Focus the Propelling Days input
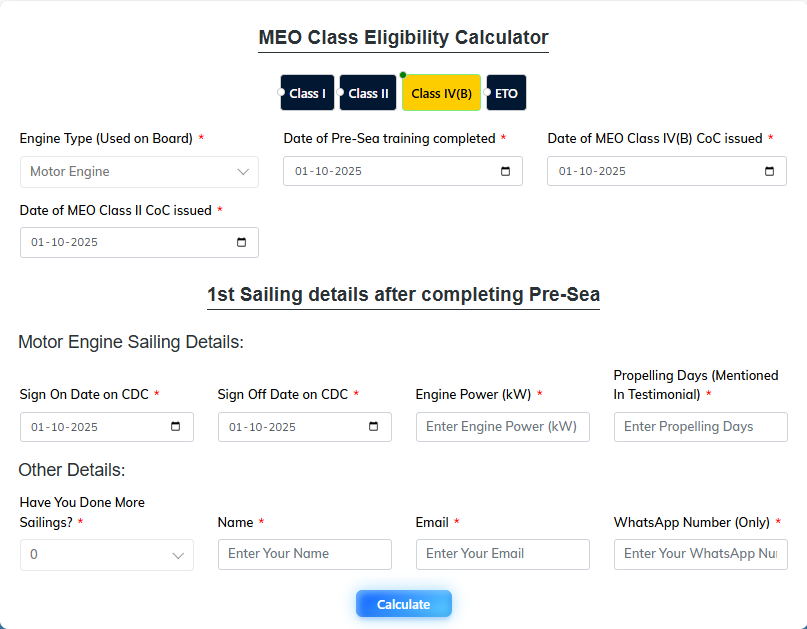807x629 pixels. [x=700, y=427]
